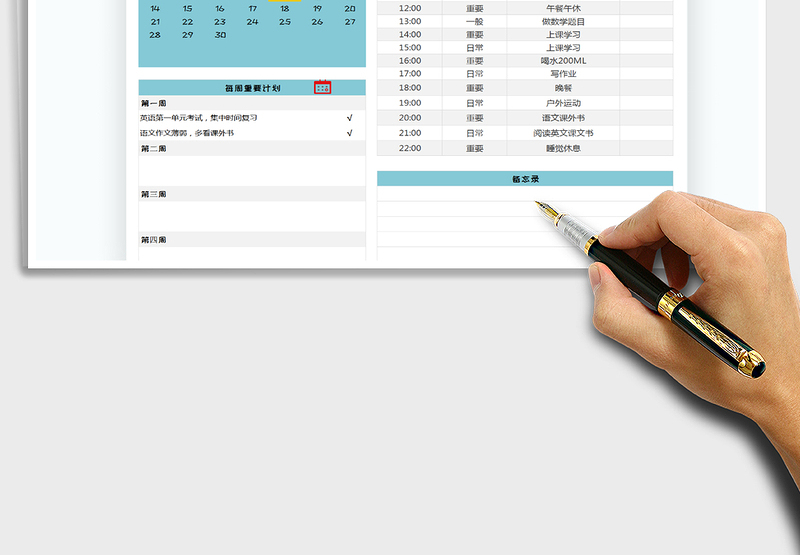Click the checkmark for 语文作文薄弱 row
The width and height of the screenshot is (800, 555).
coord(349,133)
